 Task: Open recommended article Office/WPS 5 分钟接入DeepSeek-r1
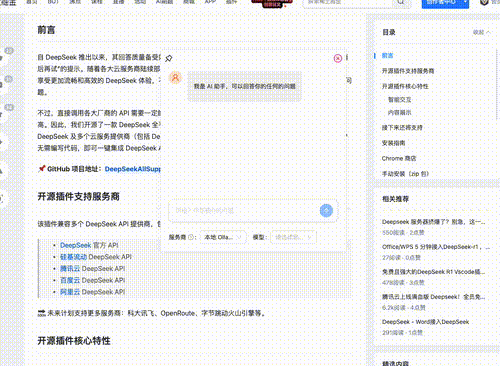click(436, 247)
